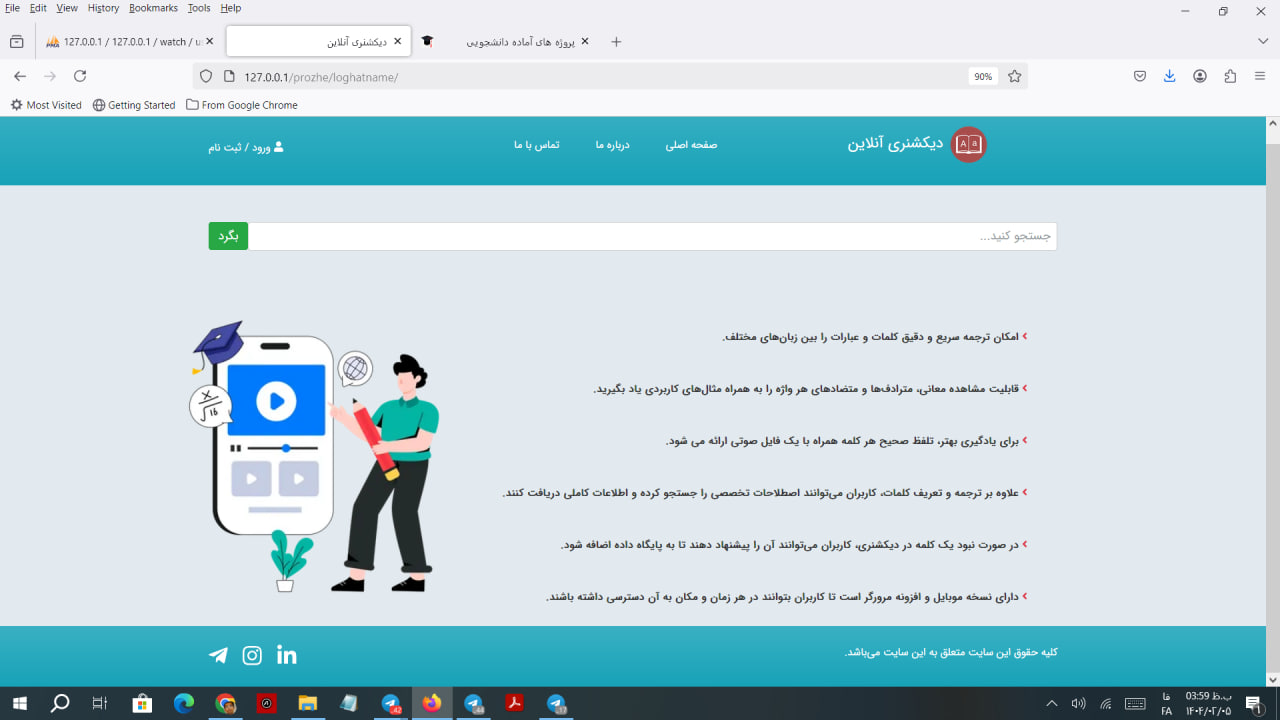Reload the page with the refresh icon
The image size is (1280, 720).
pyautogui.click(x=79, y=76)
